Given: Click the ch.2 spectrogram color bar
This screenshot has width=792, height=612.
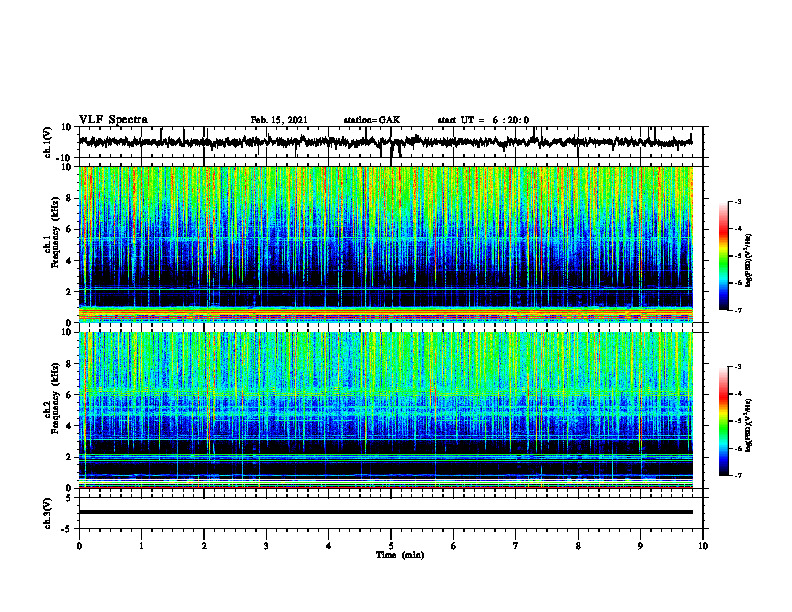Looking at the screenshot, I should click(x=723, y=421).
